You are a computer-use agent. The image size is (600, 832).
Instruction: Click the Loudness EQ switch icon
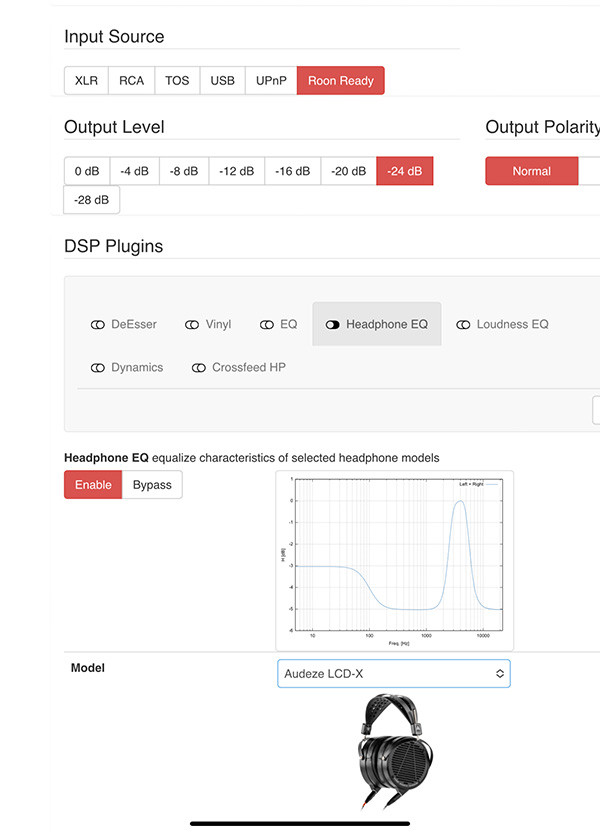463,325
